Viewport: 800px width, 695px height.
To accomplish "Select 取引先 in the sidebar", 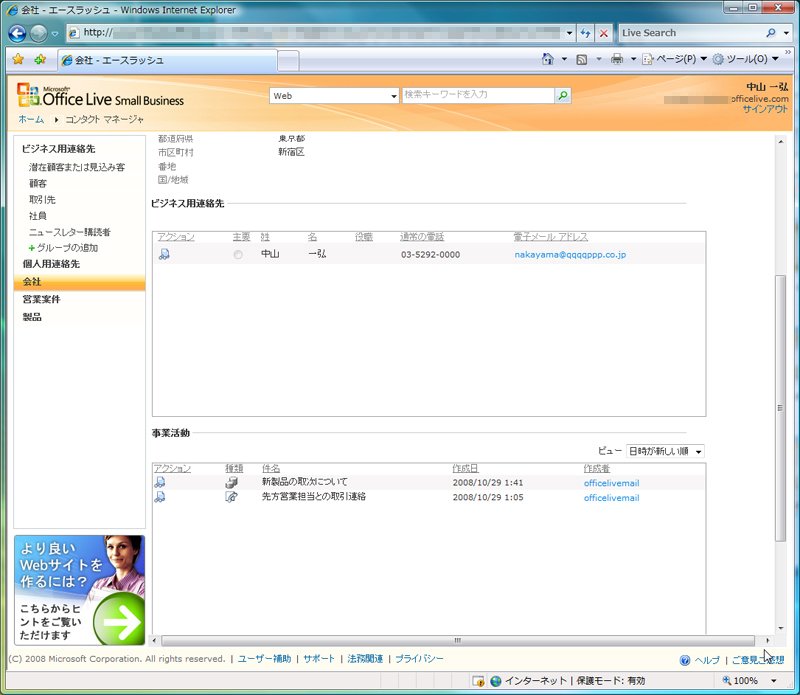I will pos(42,200).
